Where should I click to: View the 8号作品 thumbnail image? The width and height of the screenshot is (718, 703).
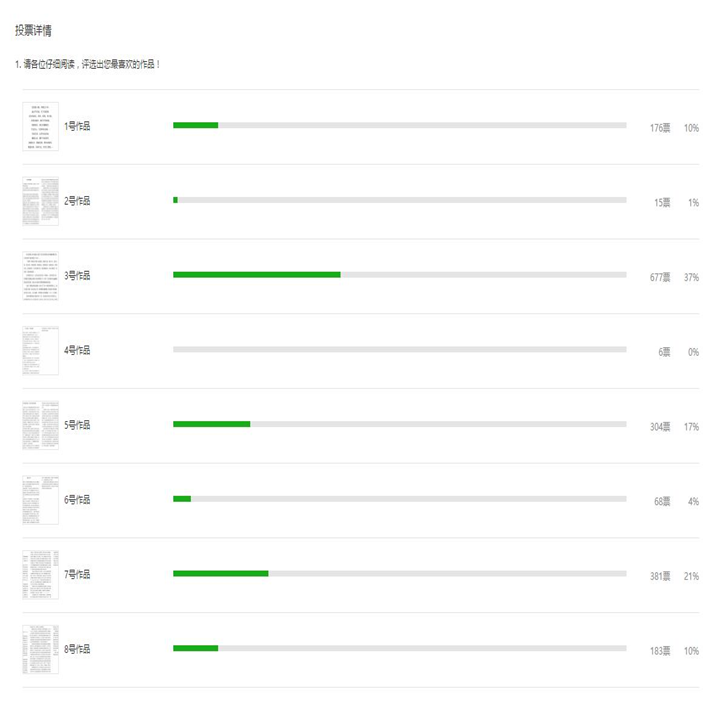click(40, 649)
